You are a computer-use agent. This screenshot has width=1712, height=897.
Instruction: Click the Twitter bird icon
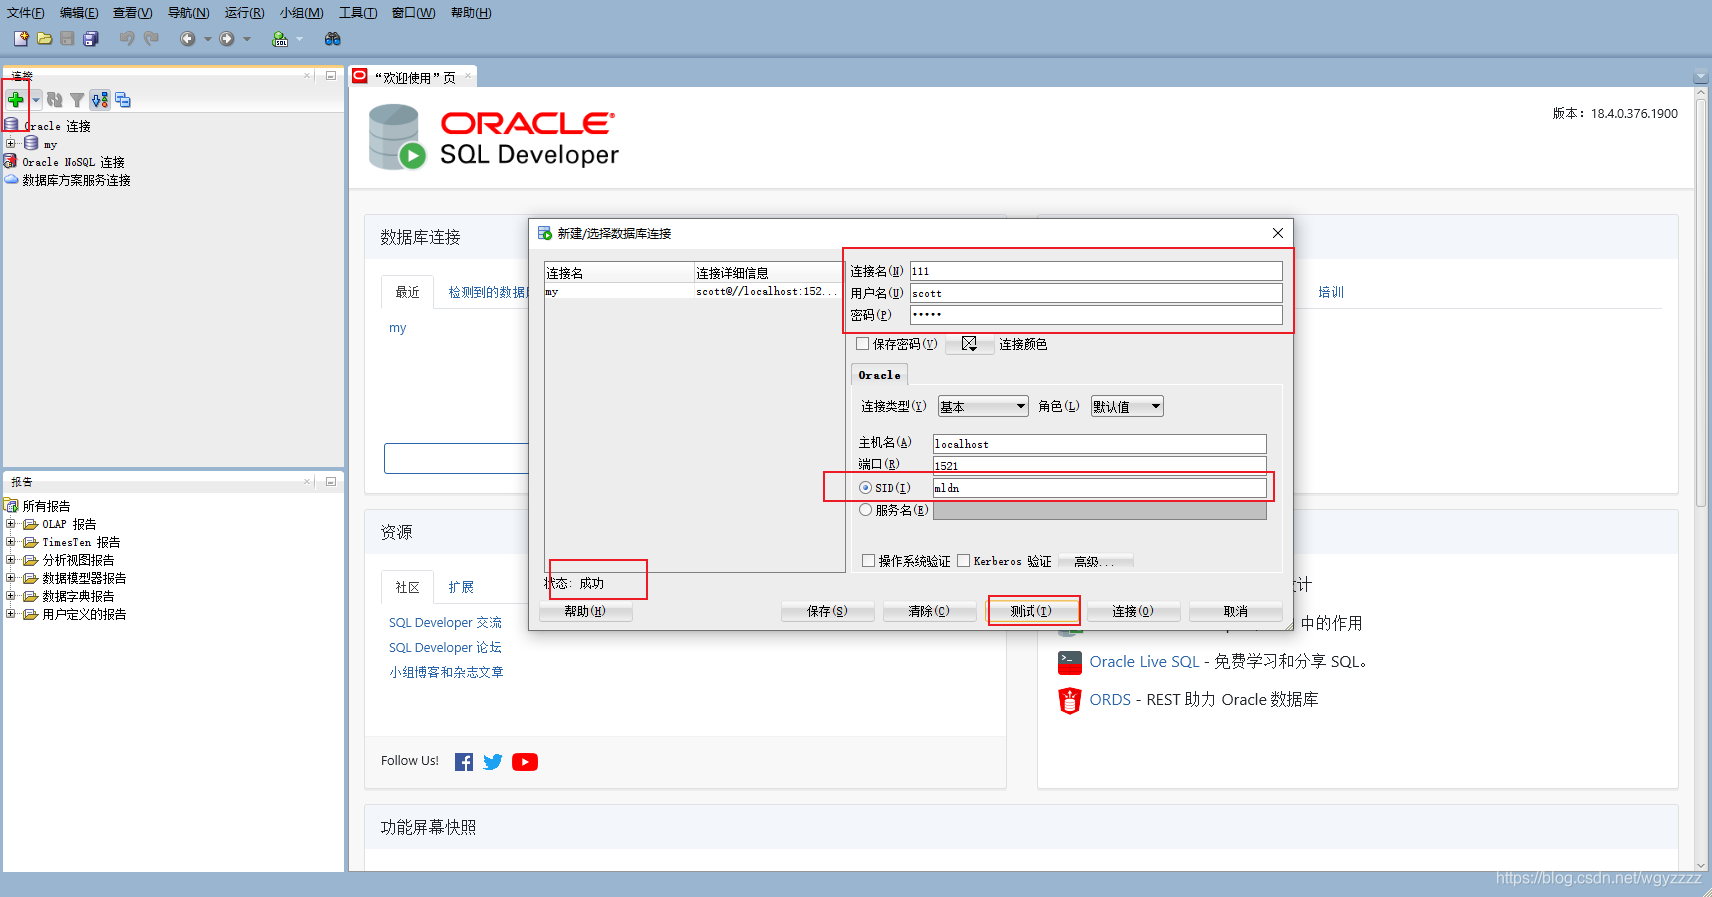493,762
